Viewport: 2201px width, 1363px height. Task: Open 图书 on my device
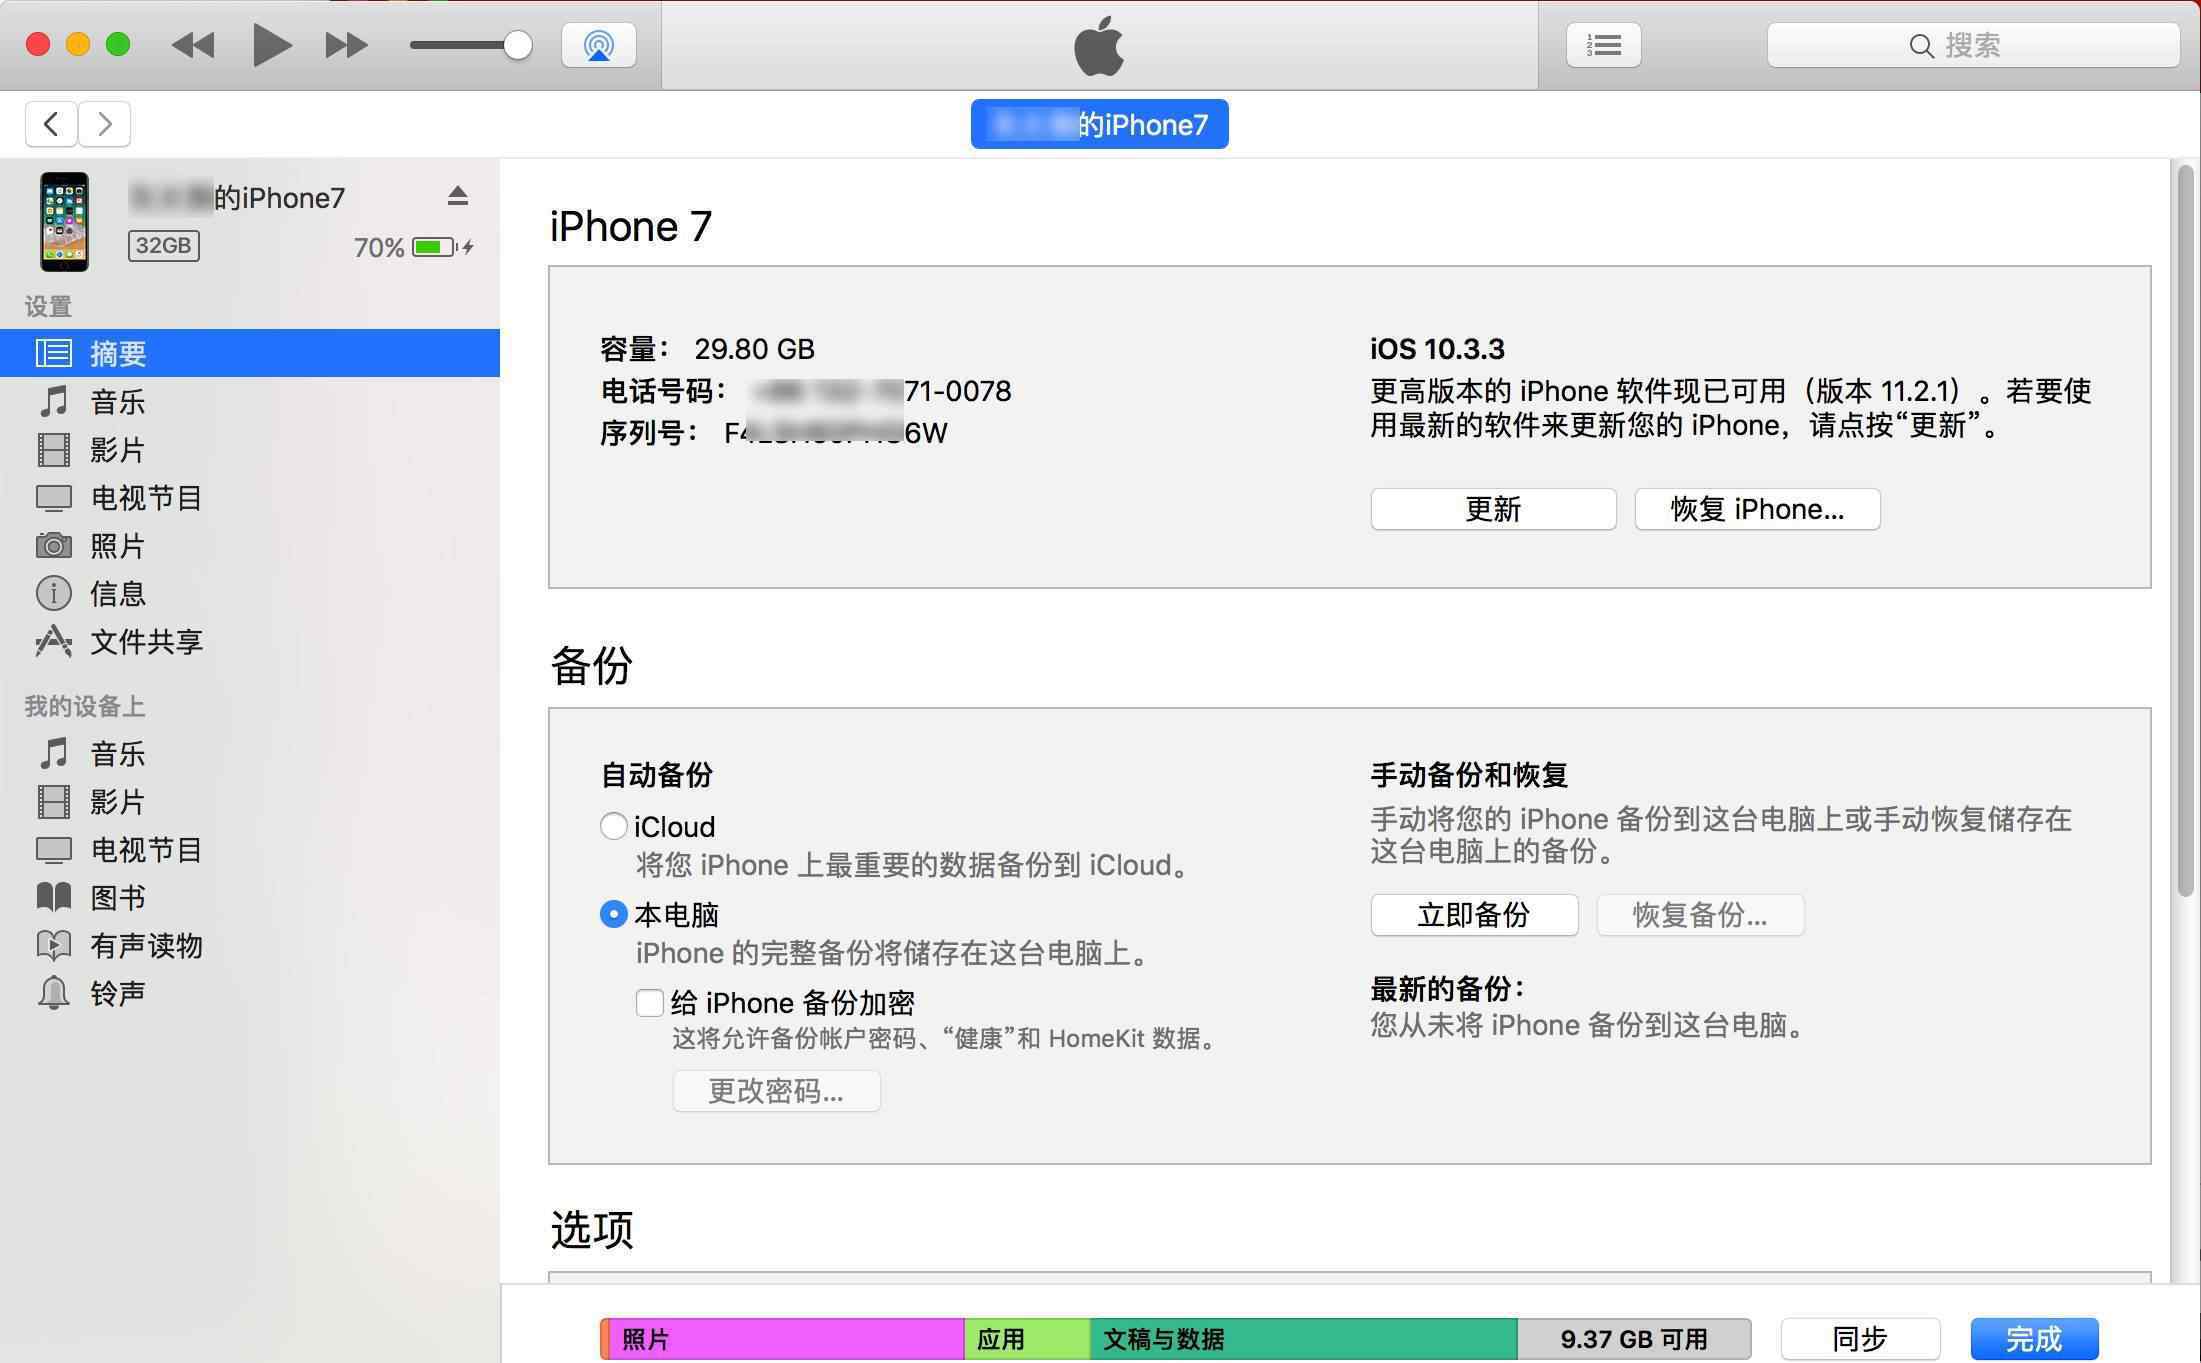[x=250, y=897]
